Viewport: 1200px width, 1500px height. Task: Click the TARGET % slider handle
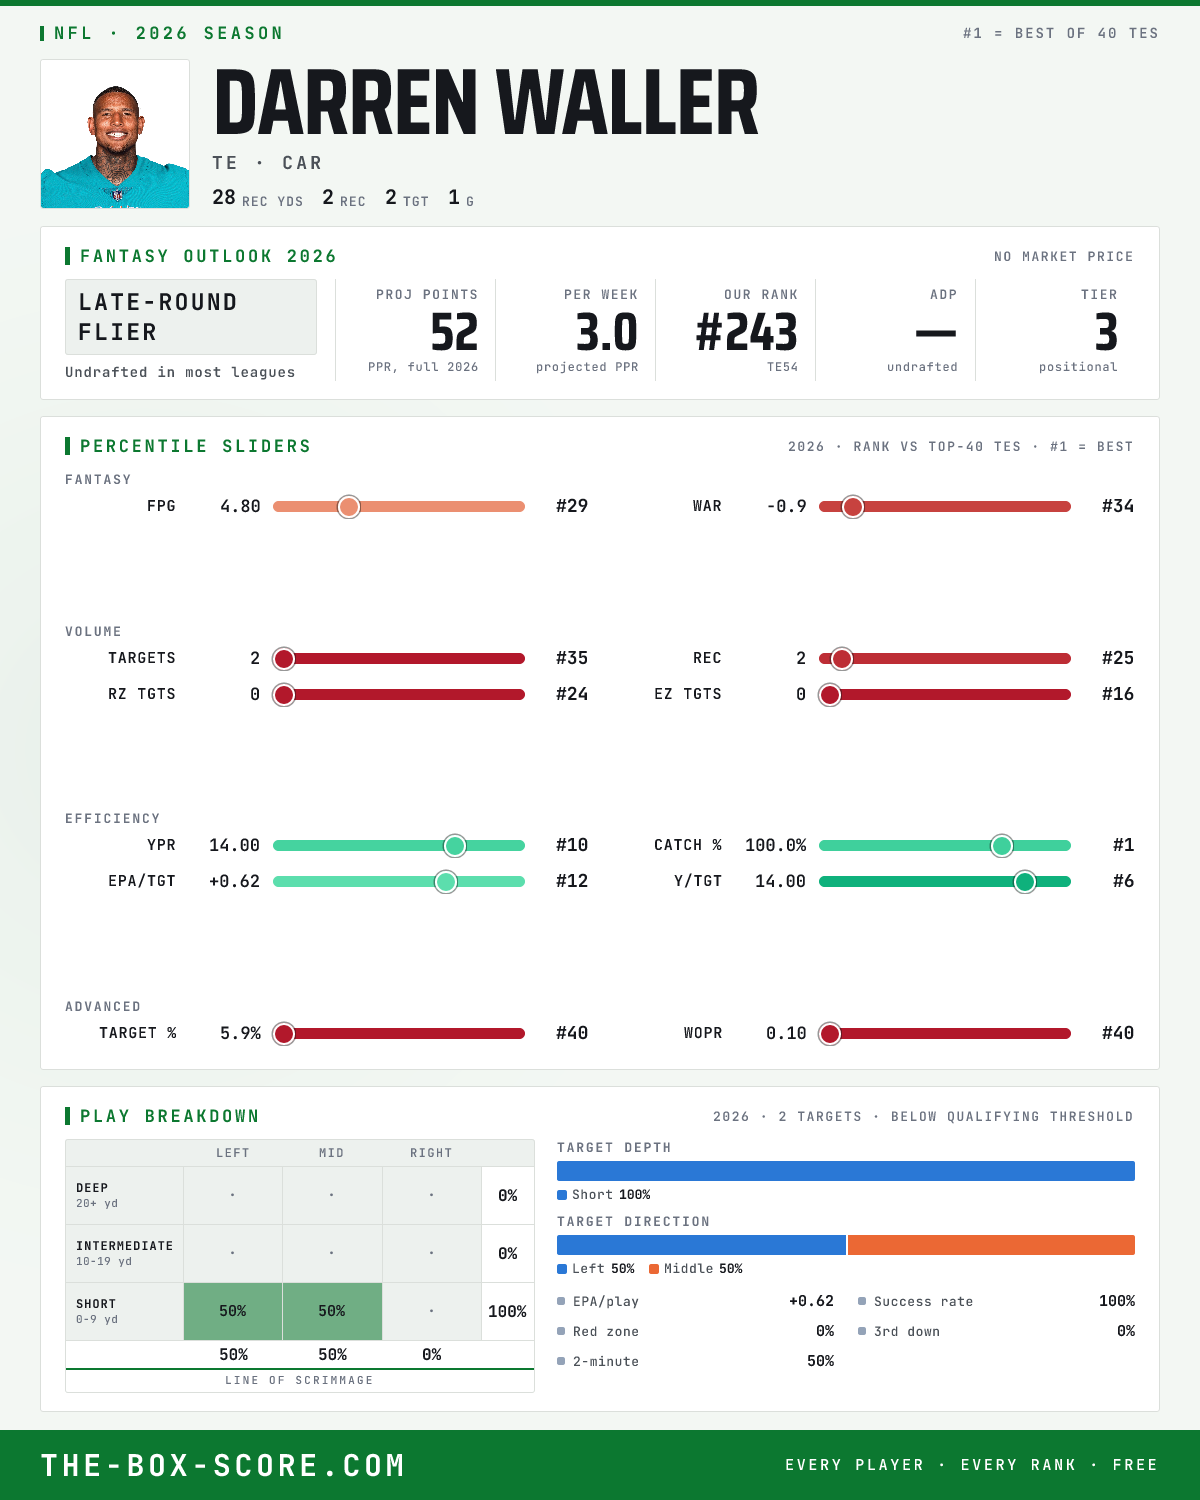click(x=284, y=1034)
